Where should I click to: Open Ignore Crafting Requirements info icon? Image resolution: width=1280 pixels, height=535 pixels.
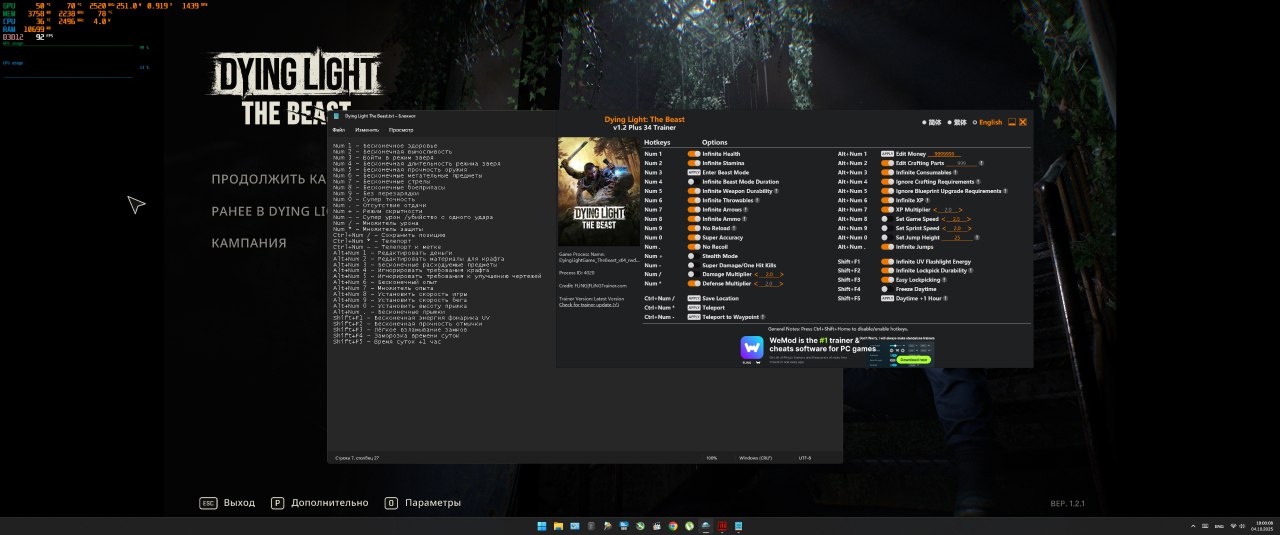click(x=978, y=182)
